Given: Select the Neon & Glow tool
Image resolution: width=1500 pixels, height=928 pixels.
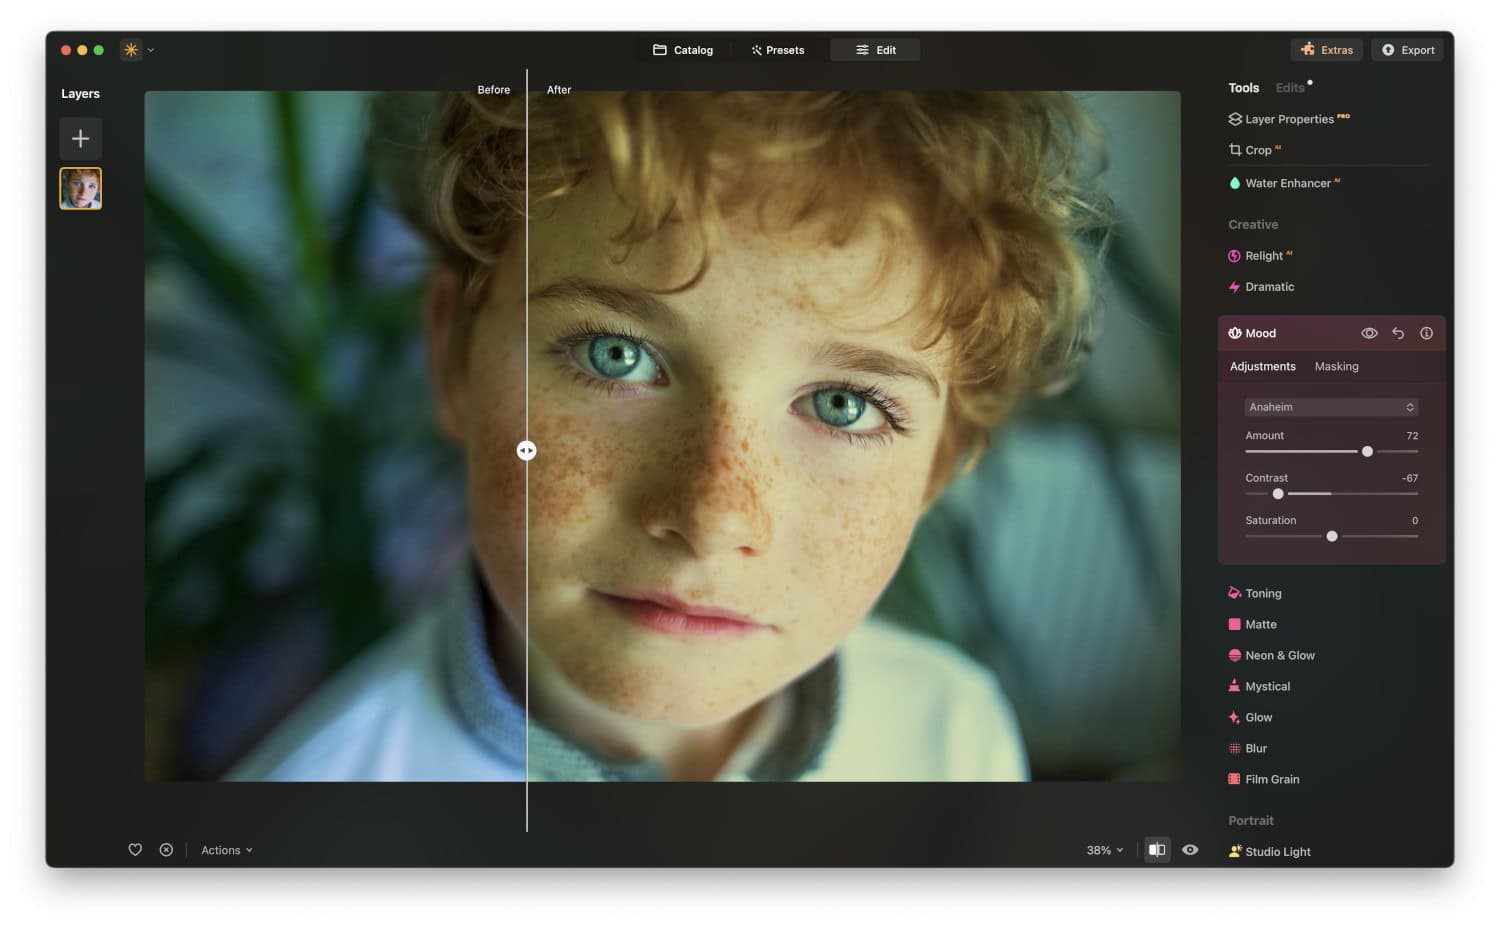Looking at the screenshot, I should 1280,655.
